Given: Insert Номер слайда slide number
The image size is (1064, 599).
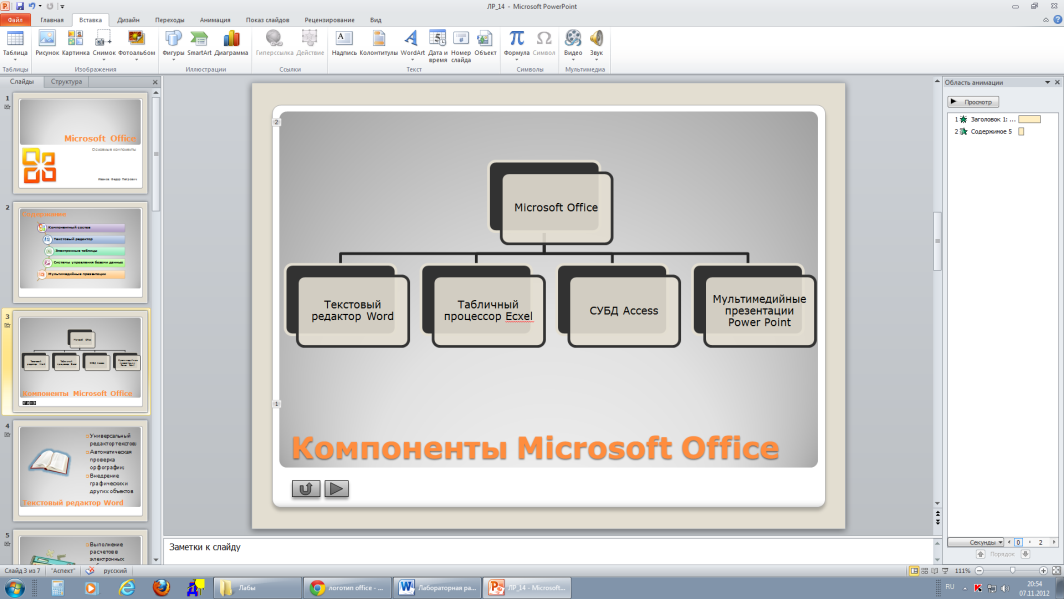Looking at the screenshot, I should click(461, 46).
